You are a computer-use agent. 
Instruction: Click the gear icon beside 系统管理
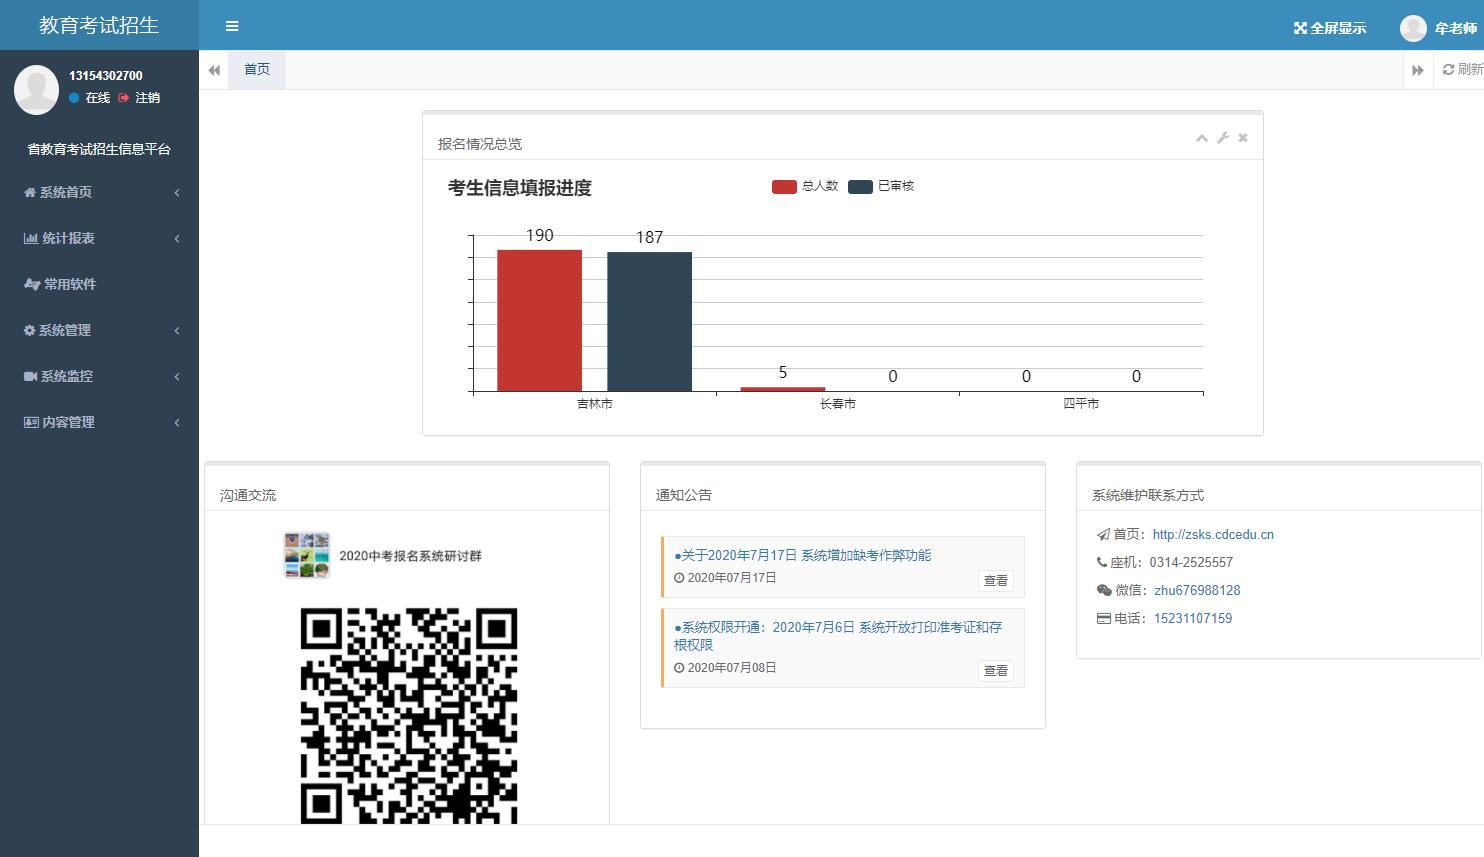(x=30, y=330)
